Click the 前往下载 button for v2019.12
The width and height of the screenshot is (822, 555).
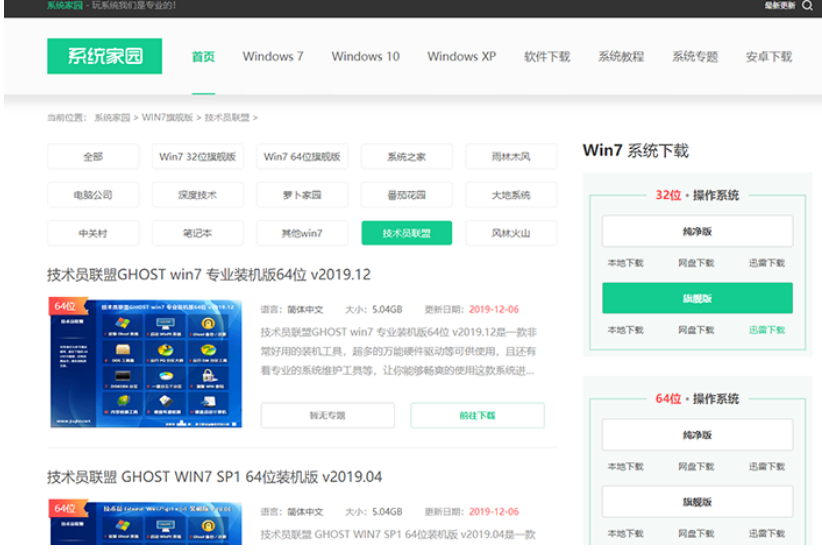click(477, 415)
